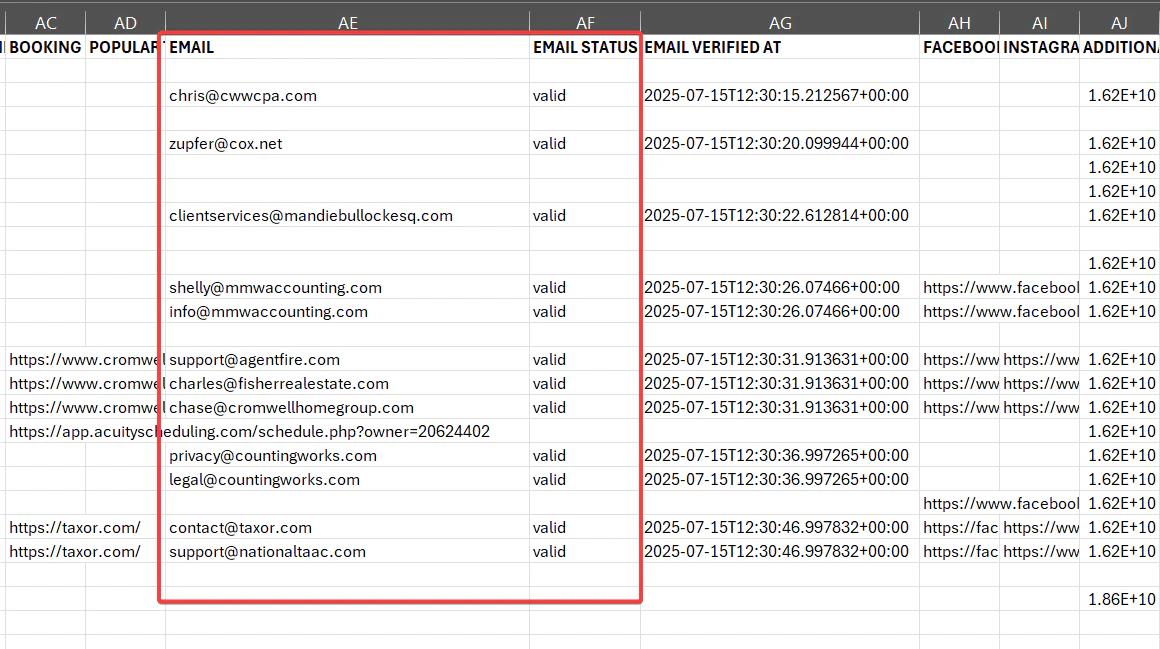The height and width of the screenshot is (649, 1160).
Task: Select column header AD
Action: [125, 23]
